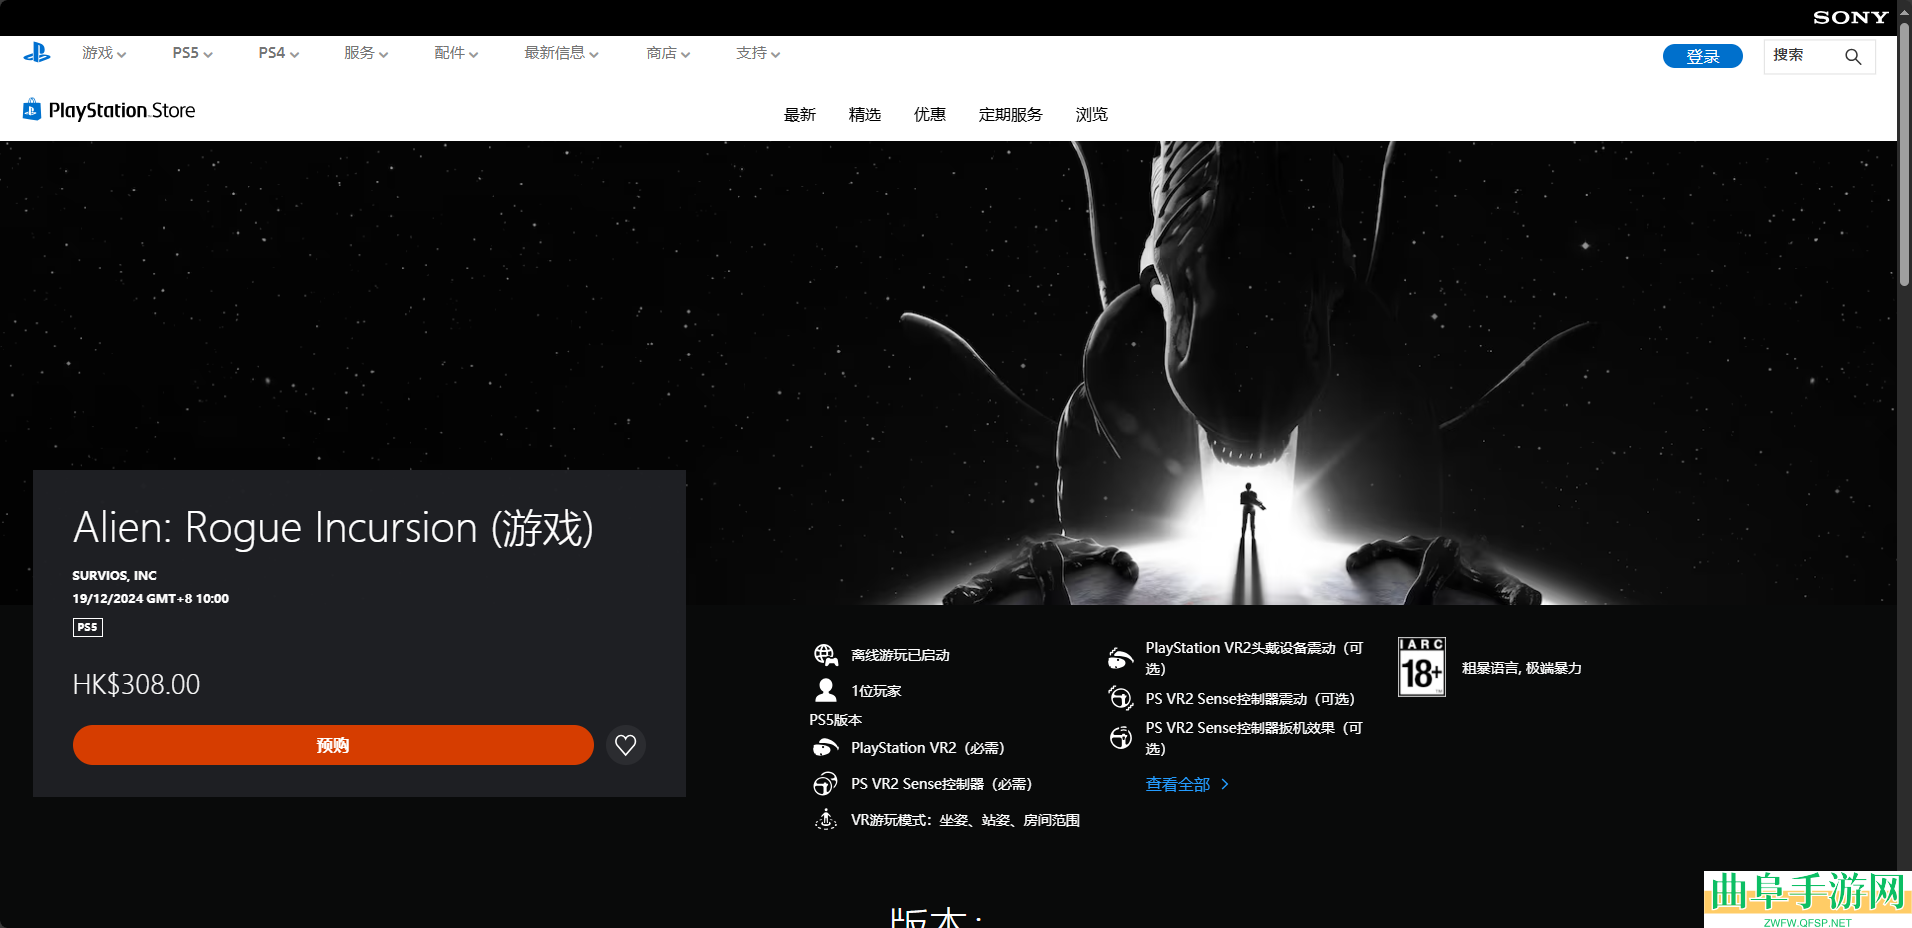Click the single player person icon
The image size is (1912, 928).
tap(826, 690)
